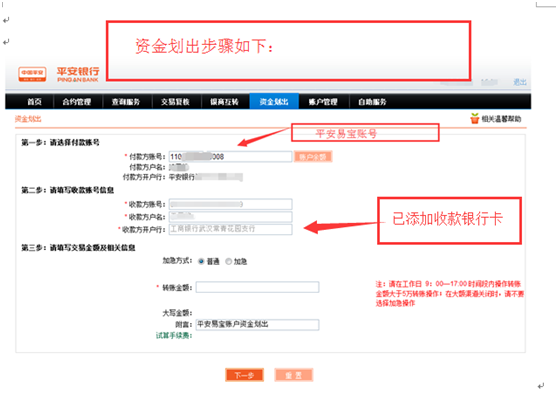Click the 资金划出 breadcrumb heading

click(x=28, y=119)
